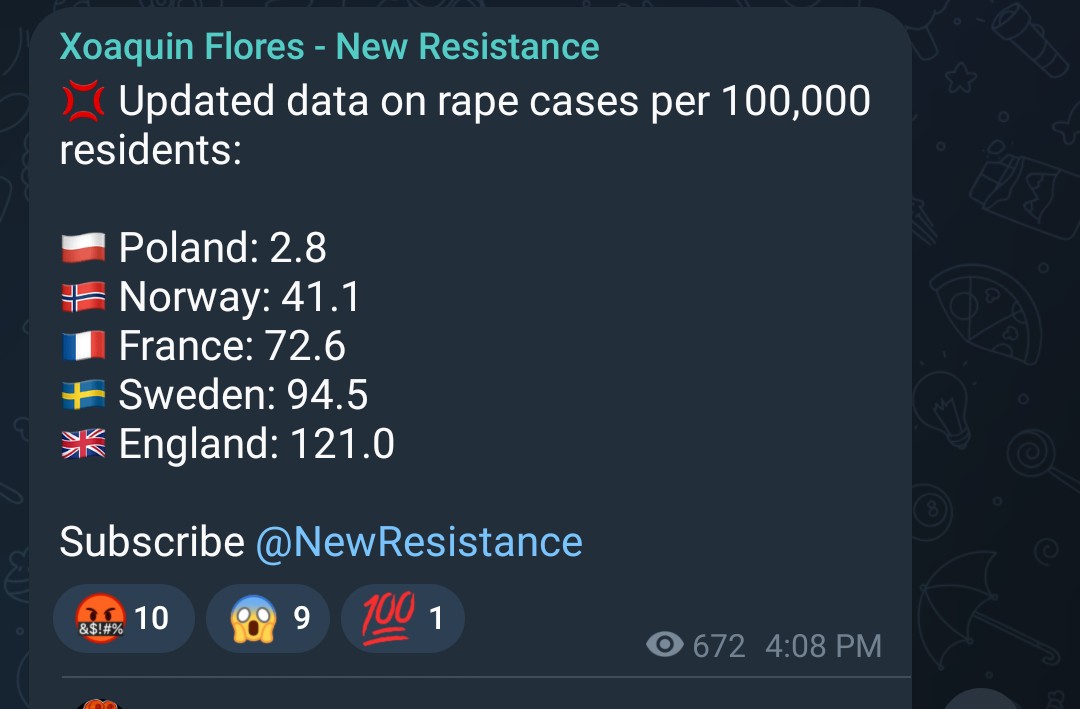Click the eye views icon
The height and width of the screenshot is (709, 1080).
point(665,646)
